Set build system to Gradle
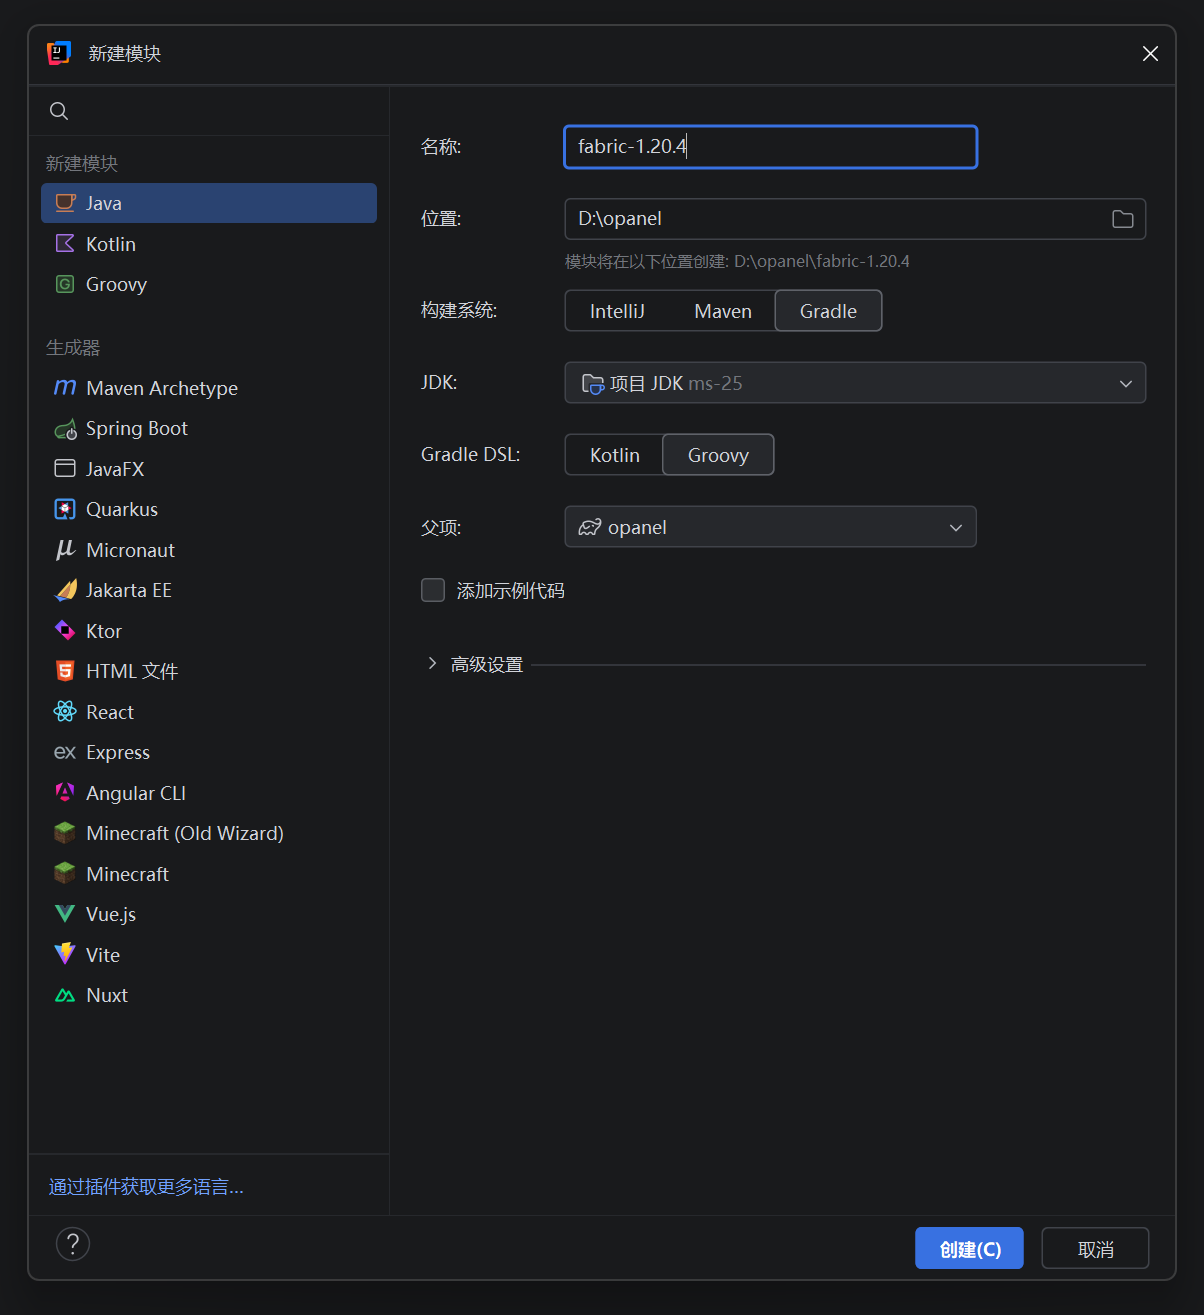1204x1315 pixels. click(x=828, y=311)
